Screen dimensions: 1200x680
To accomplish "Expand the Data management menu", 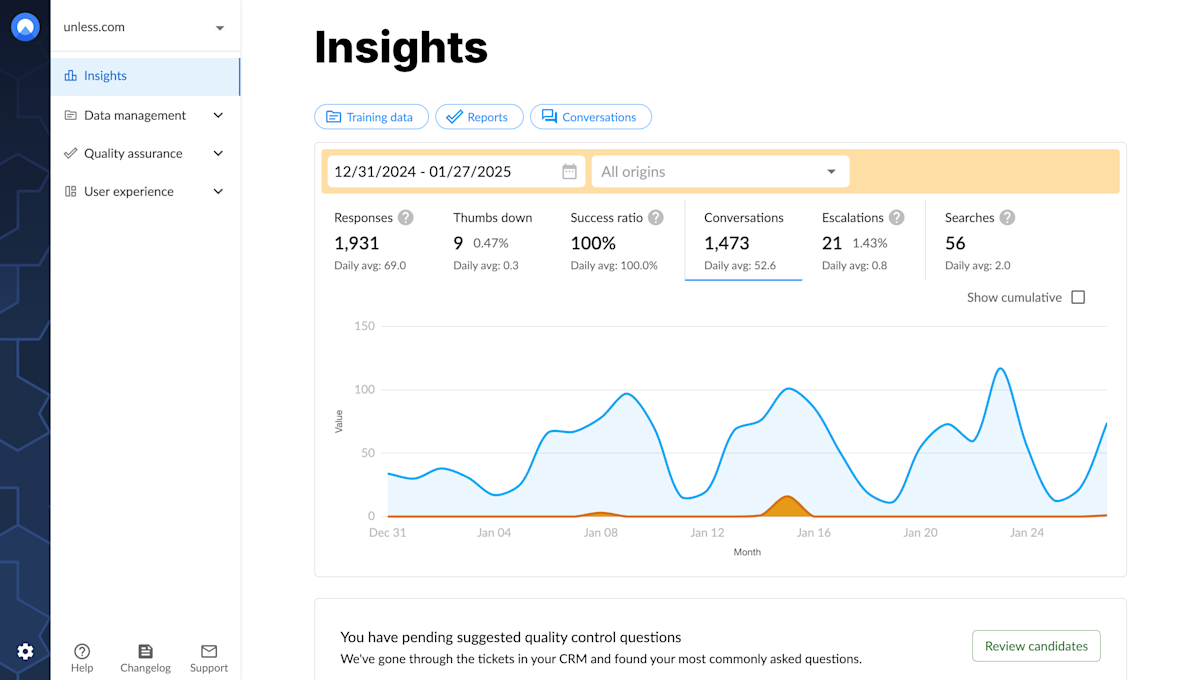I will (x=218, y=115).
